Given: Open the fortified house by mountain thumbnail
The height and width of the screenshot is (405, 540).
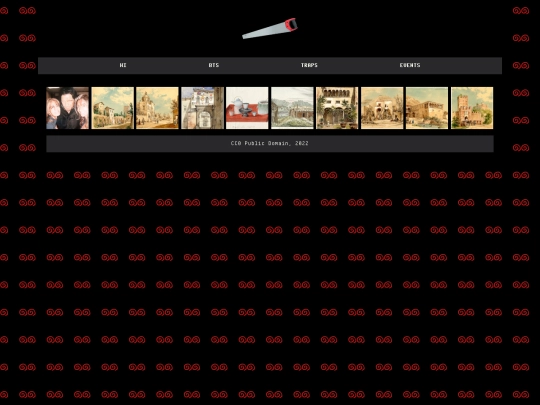Looking at the screenshot, I should 427,108.
